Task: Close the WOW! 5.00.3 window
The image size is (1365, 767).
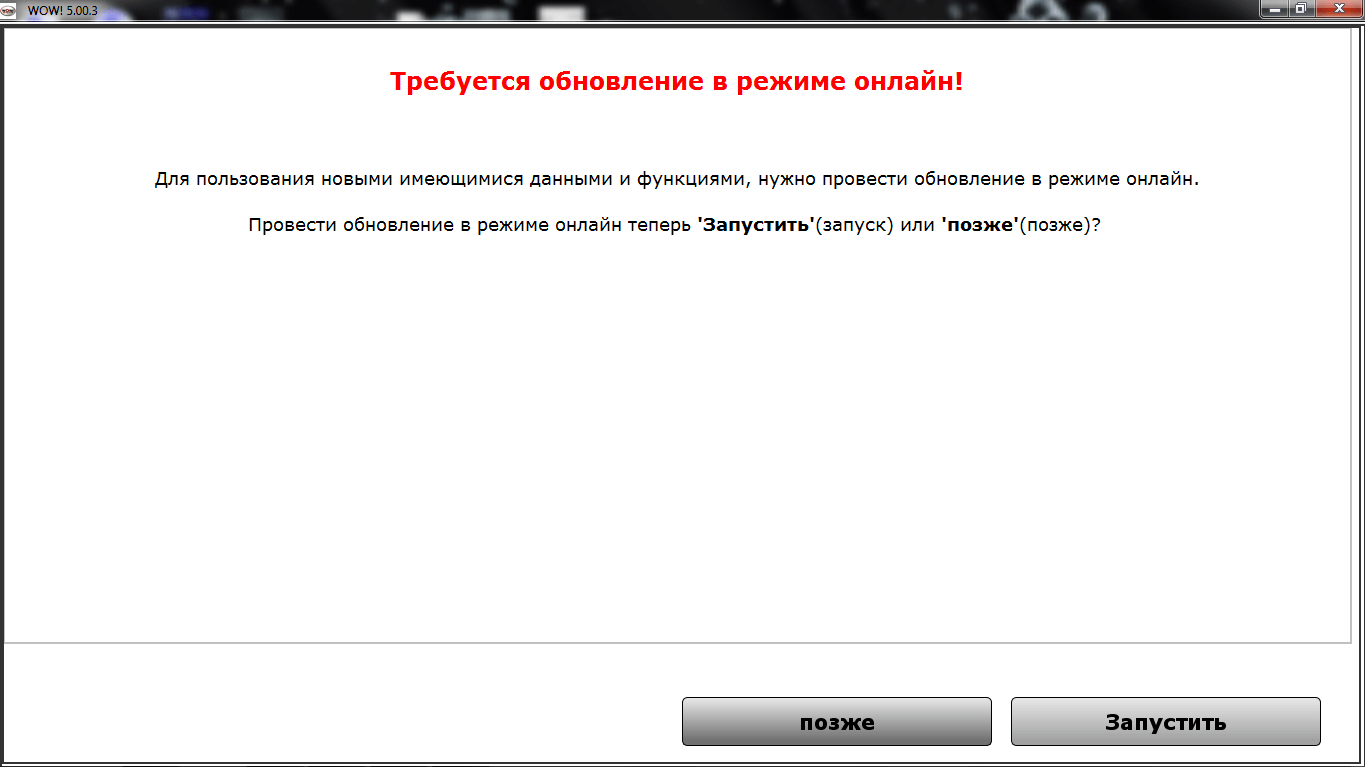Action: coord(1337,9)
